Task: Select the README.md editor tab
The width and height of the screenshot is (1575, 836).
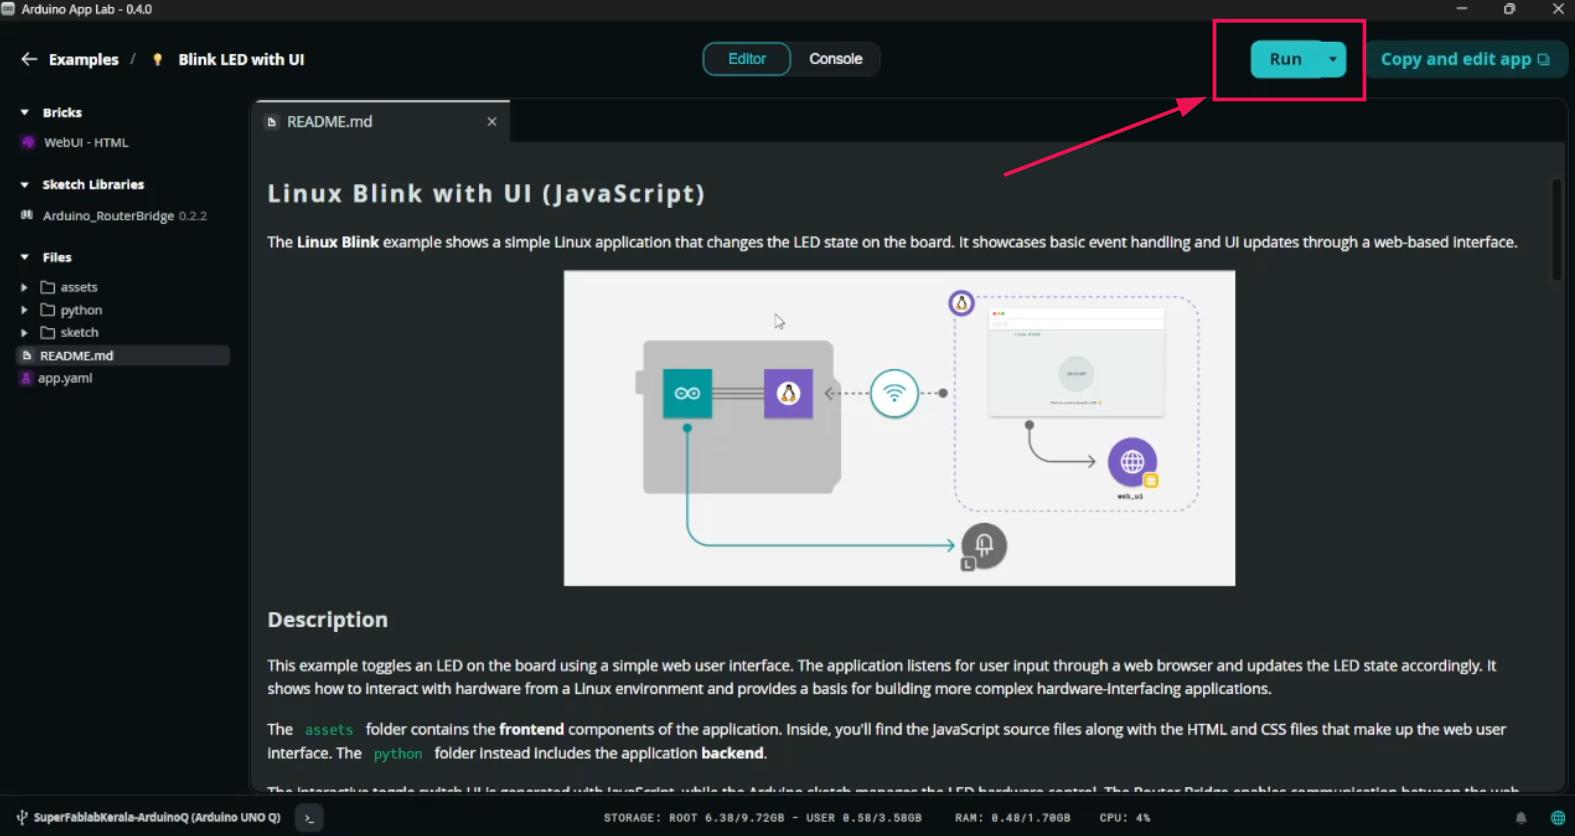Action: [x=383, y=122]
